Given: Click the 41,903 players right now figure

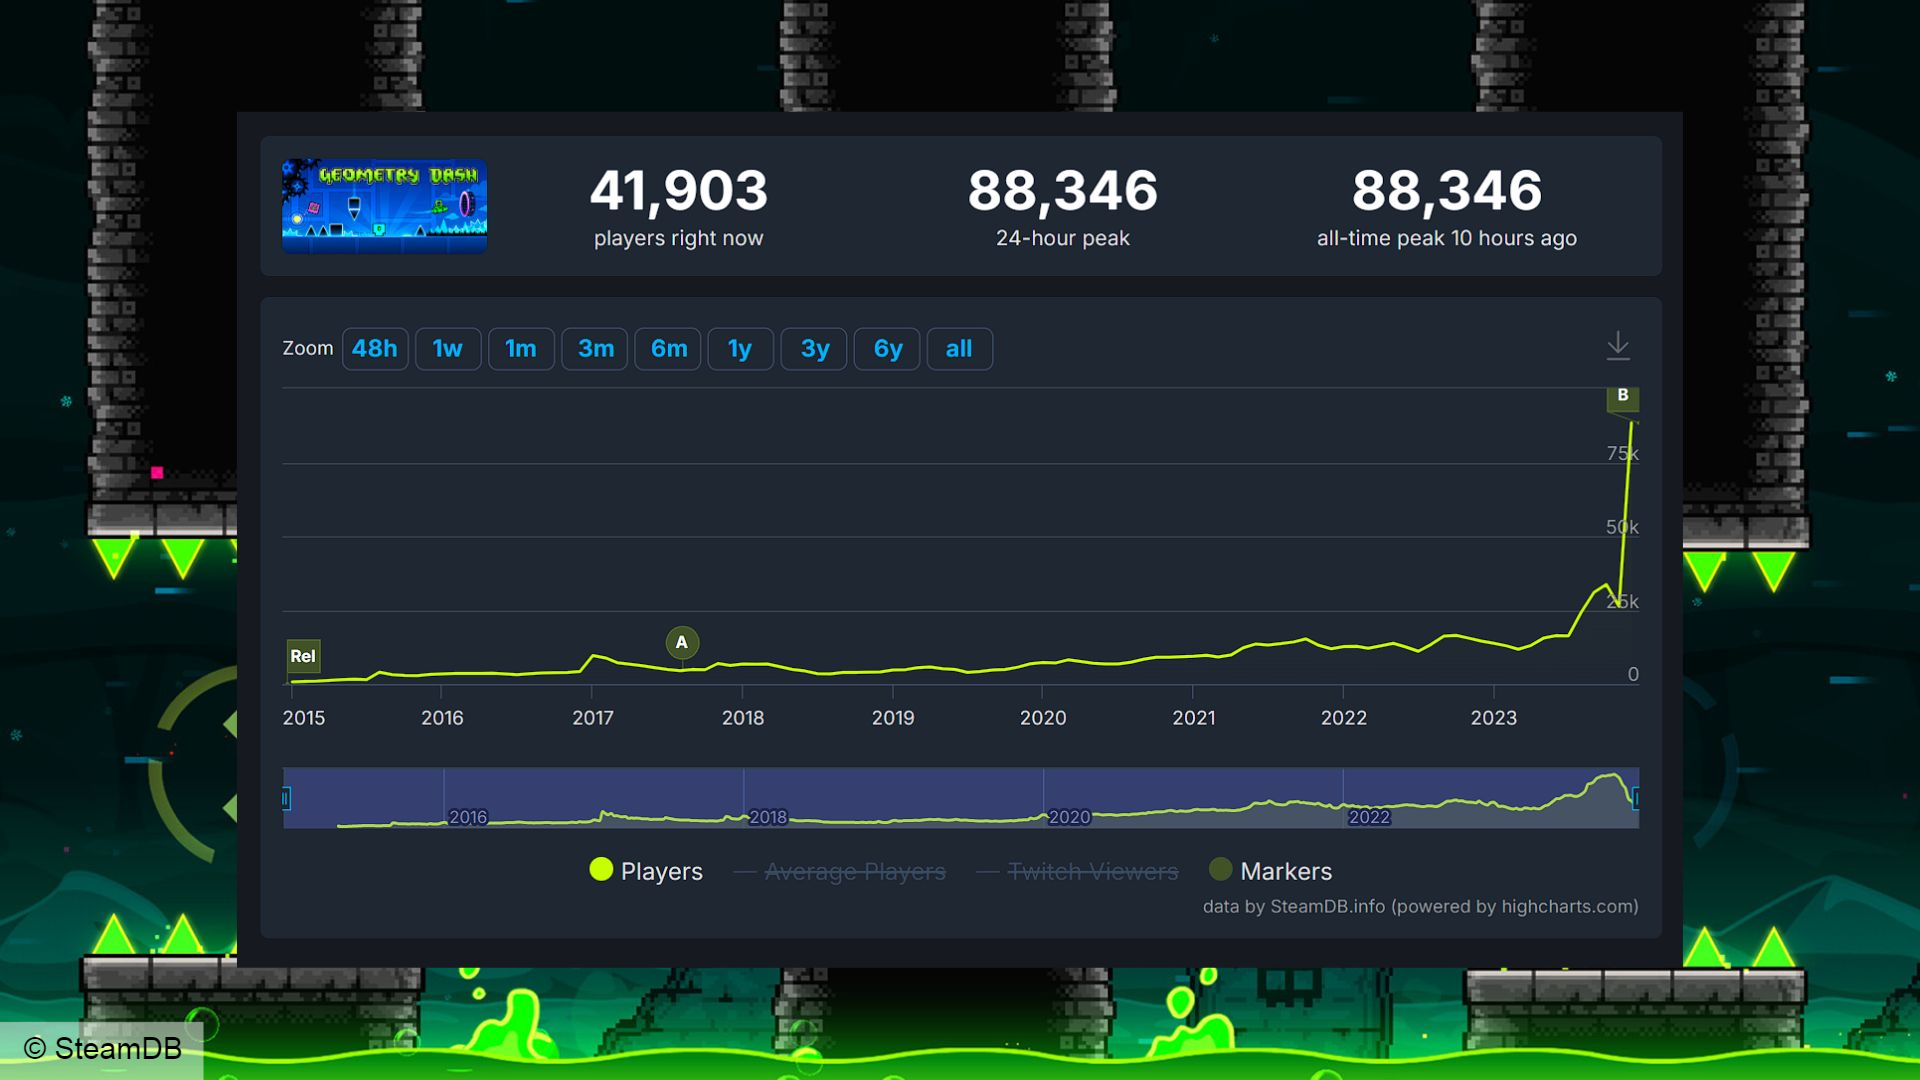Looking at the screenshot, I should point(679,190).
